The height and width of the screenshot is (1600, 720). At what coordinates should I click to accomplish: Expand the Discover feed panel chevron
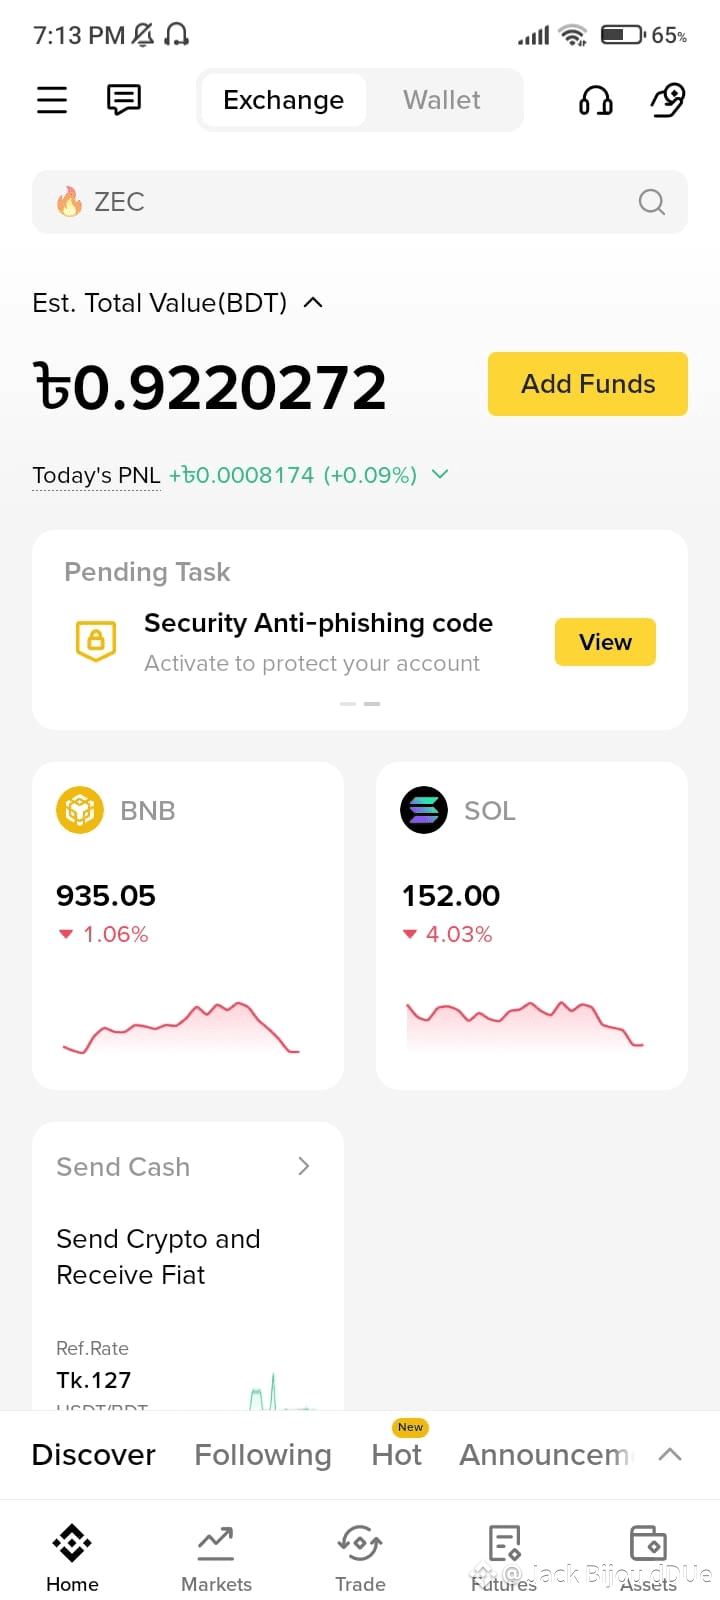670,1455
